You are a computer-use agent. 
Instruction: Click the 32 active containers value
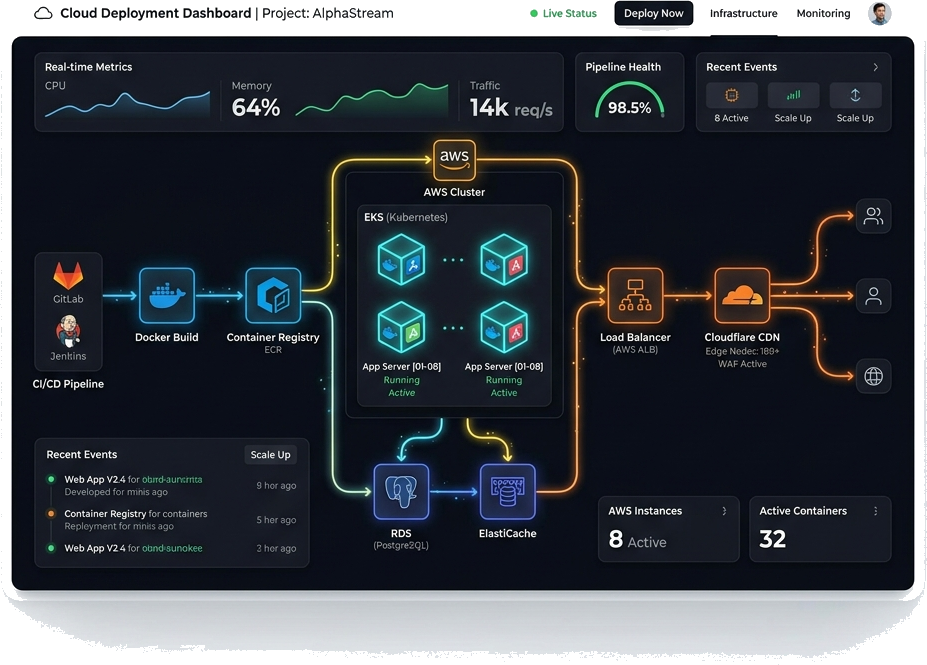[x=772, y=539]
